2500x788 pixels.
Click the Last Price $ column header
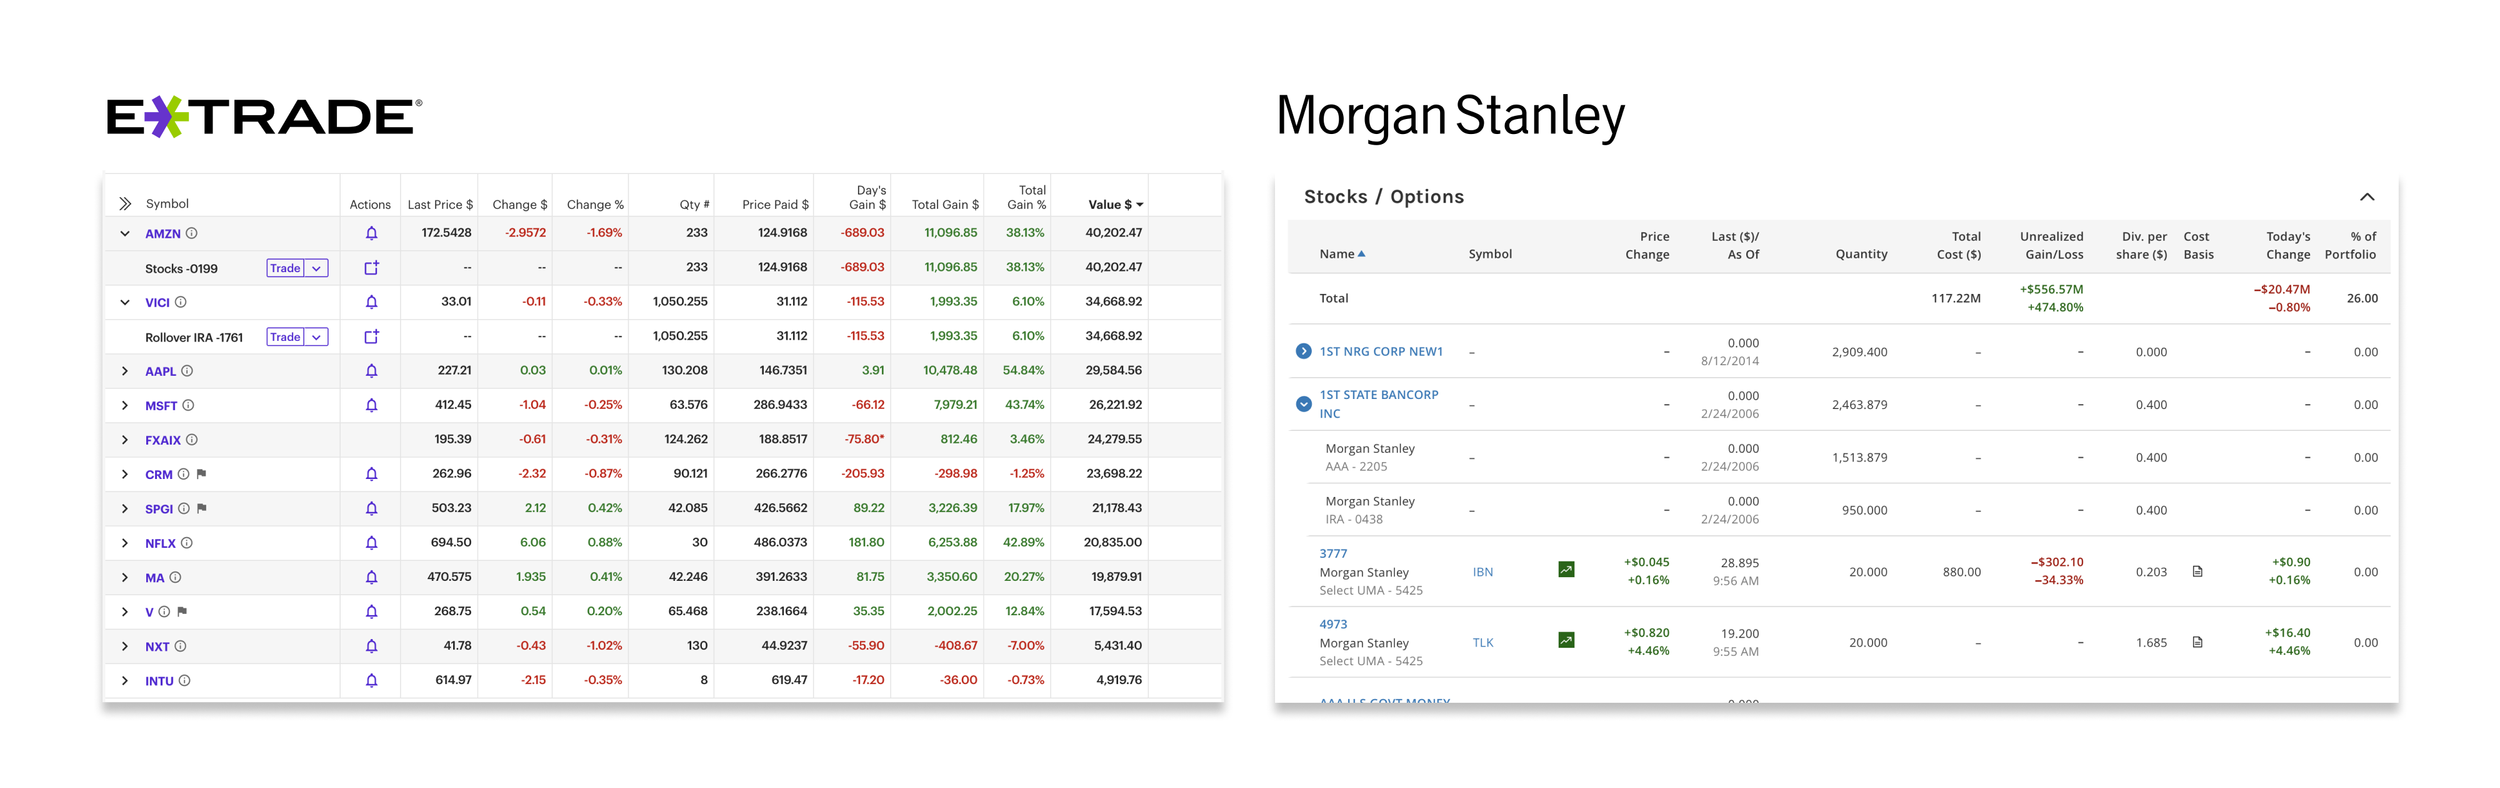click(440, 205)
